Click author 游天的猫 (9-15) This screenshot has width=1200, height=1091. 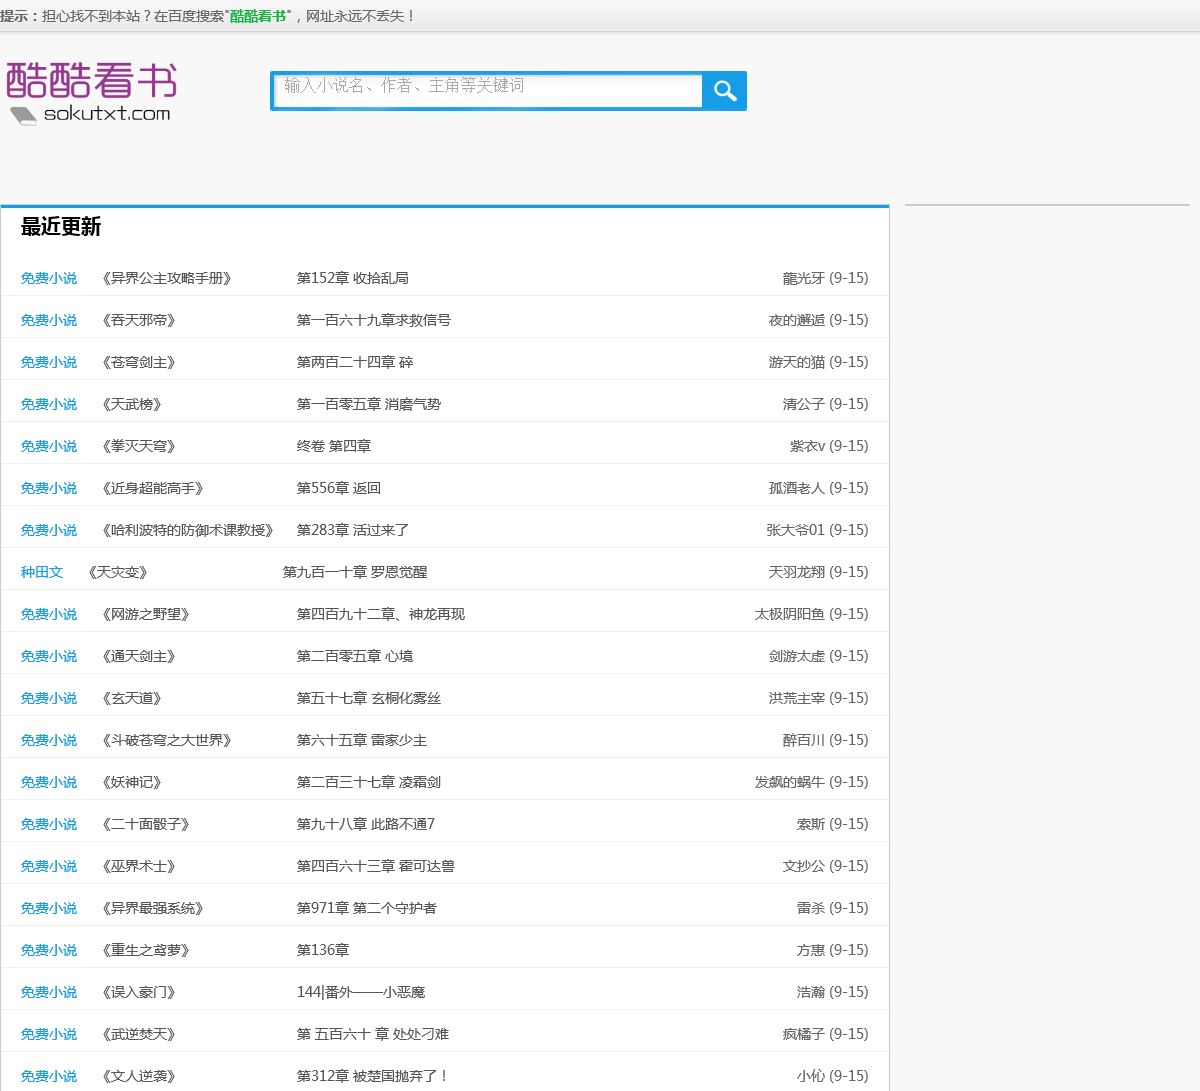tap(819, 362)
